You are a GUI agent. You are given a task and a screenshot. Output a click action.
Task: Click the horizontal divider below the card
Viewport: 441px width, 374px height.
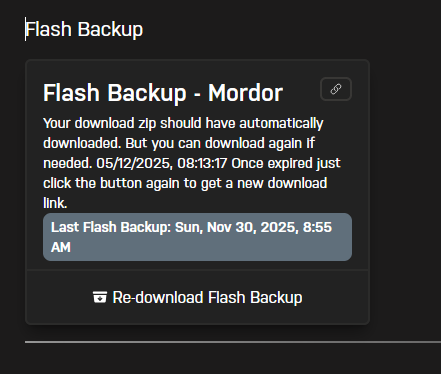click(233, 342)
